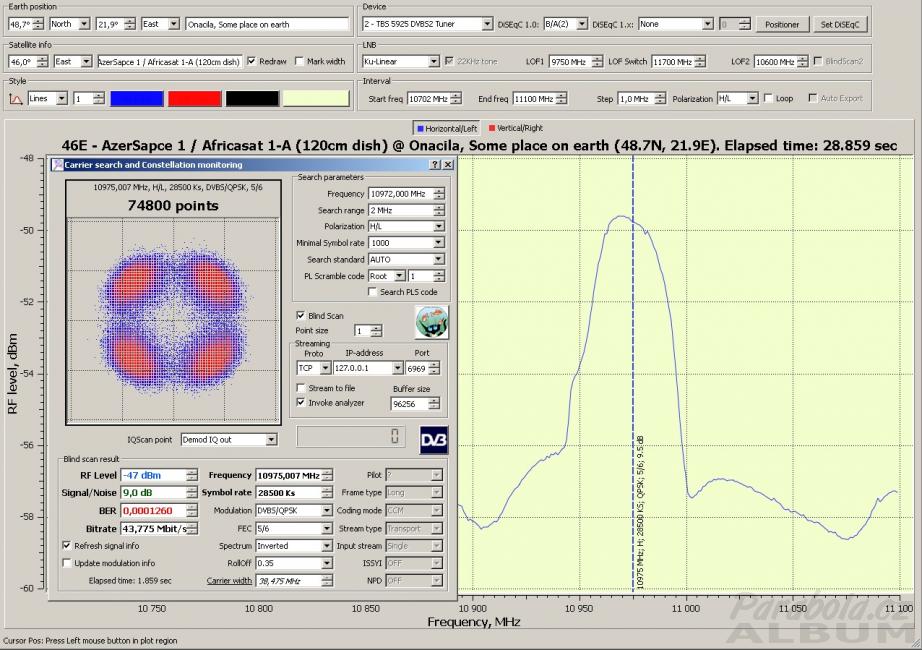Click the Point size stepper
Viewport: 922px width, 650px height.
point(376,331)
